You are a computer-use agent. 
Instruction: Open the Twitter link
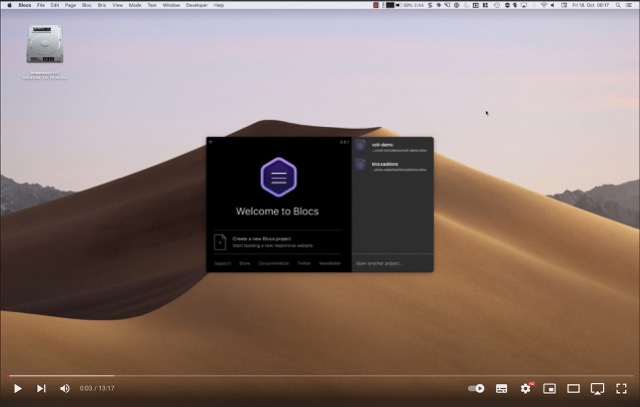click(304, 263)
